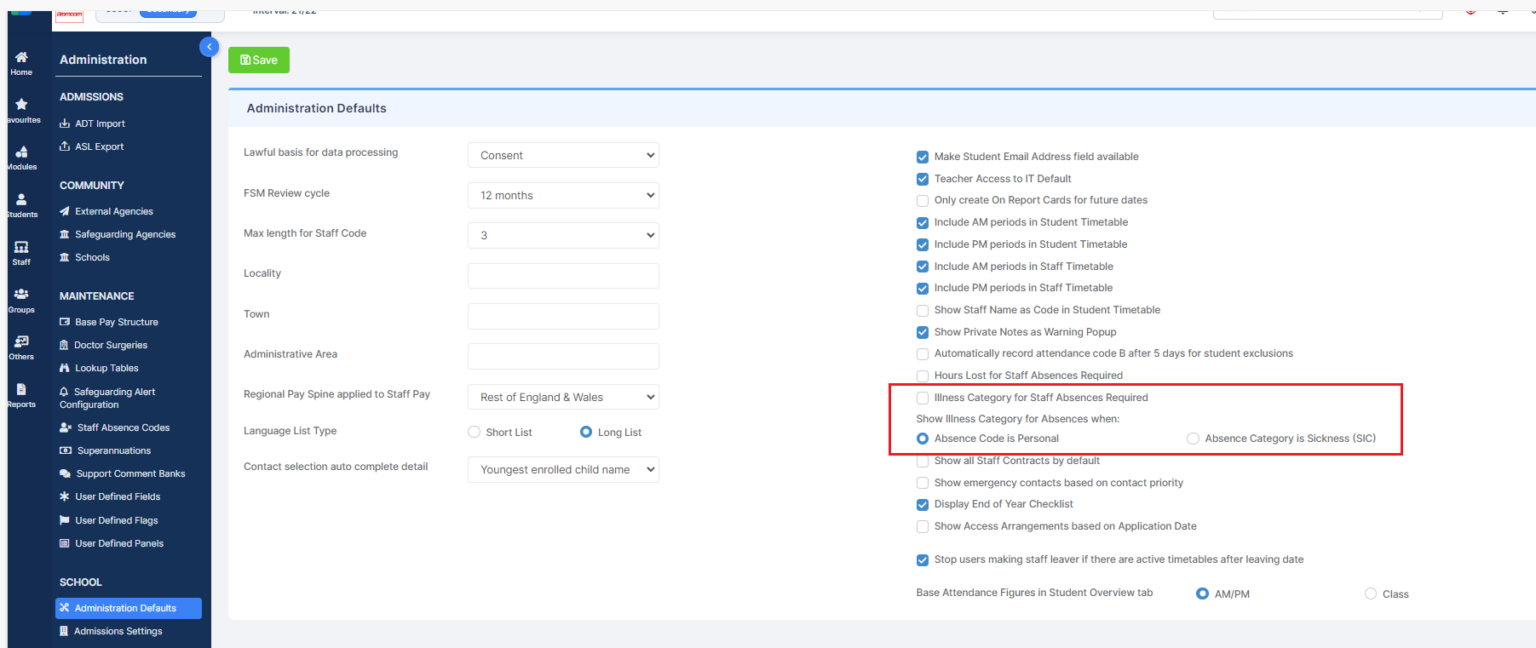Enable the Only create On Report Cards checkbox
This screenshot has height=648, width=1536.
point(922,200)
